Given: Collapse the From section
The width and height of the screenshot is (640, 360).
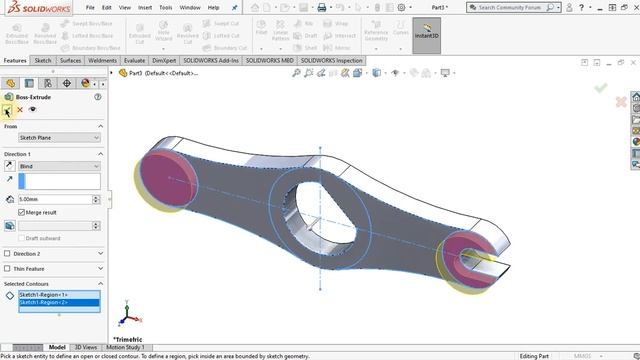Looking at the screenshot, I should click(100, 126).
